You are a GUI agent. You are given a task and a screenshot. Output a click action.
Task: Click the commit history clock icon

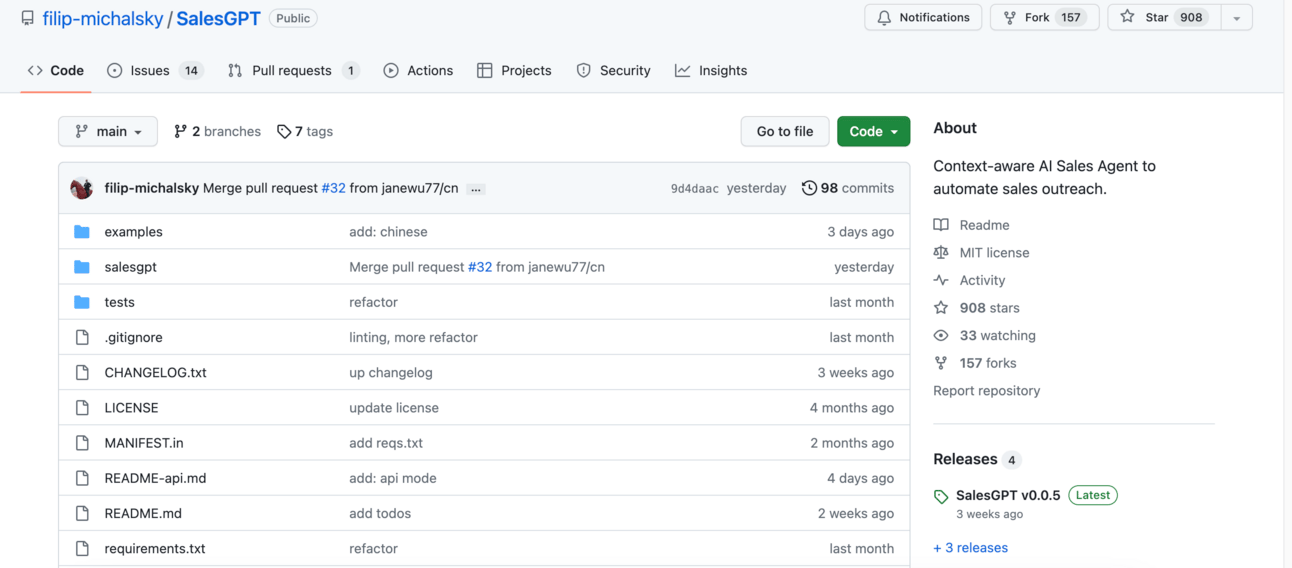click(809, 188)
